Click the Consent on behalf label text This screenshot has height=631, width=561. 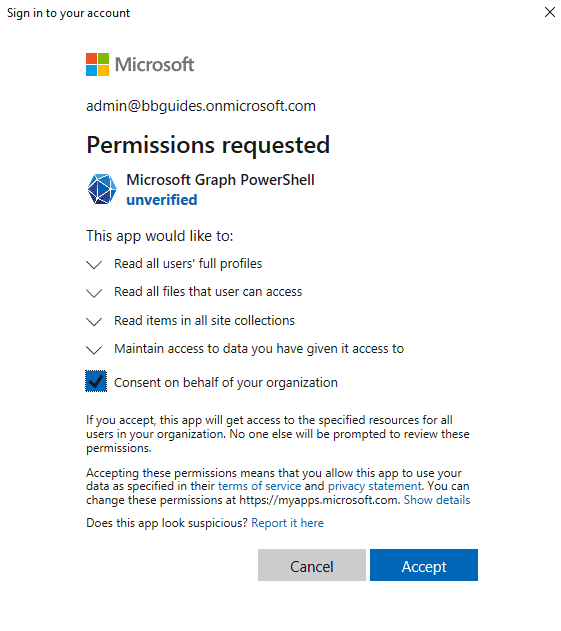point(226,382)
